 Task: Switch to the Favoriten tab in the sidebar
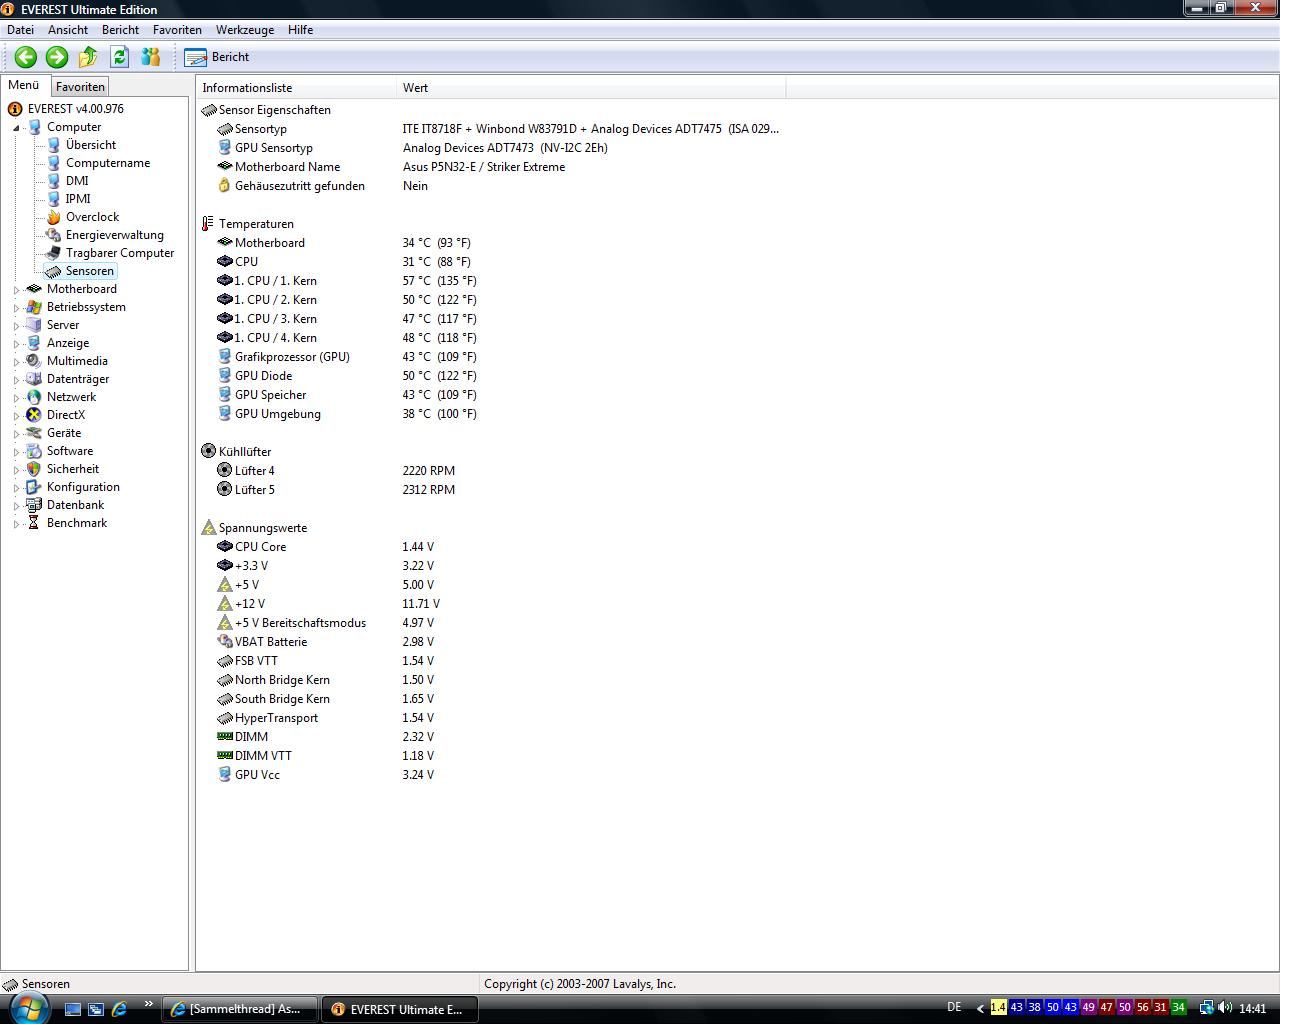(80, 87)
